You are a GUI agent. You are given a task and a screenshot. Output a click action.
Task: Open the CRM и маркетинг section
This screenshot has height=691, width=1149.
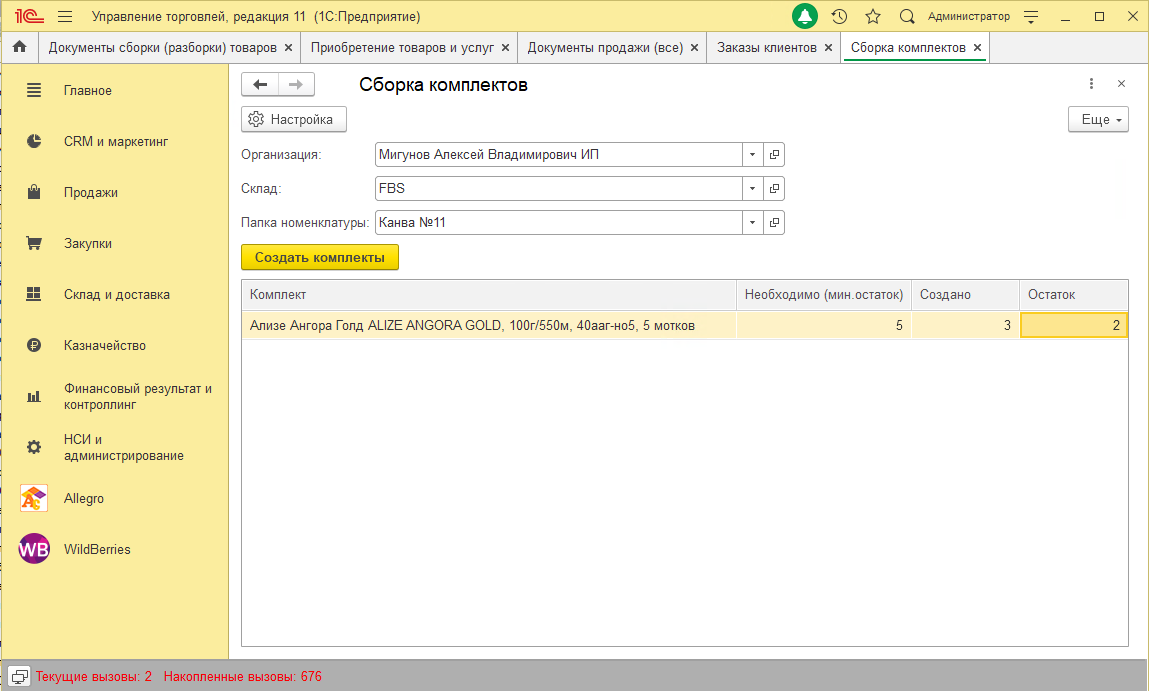coord(115,141)
